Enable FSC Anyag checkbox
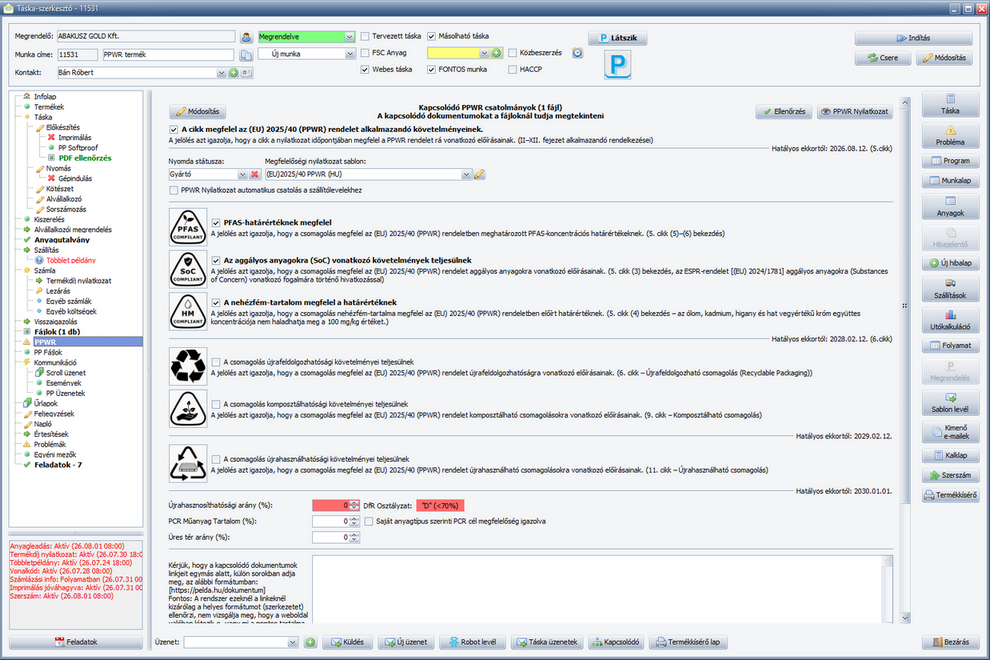 365,53
